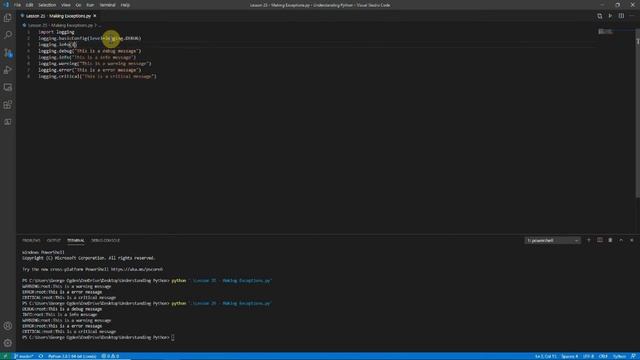Open notifications bell in status bar
The height and width of the screenshot is (360, 640).
click(633, 356)
